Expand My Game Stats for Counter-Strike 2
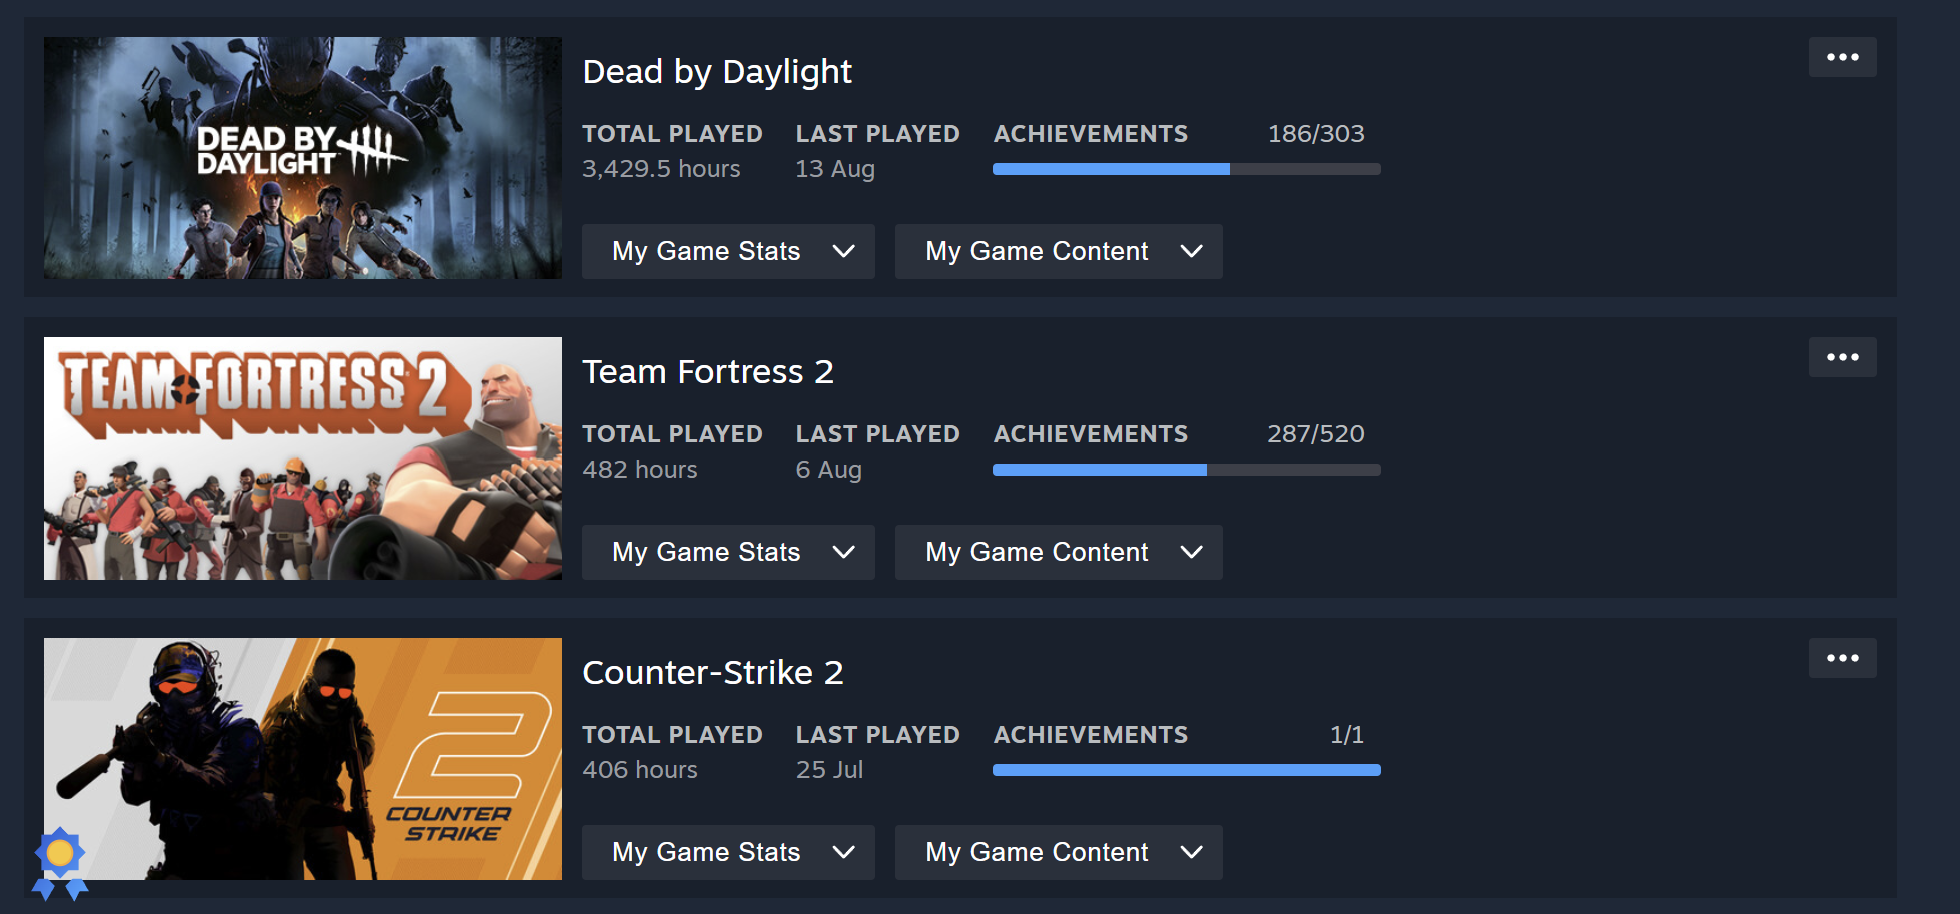The image size is (1960, 914). (728, 852)
